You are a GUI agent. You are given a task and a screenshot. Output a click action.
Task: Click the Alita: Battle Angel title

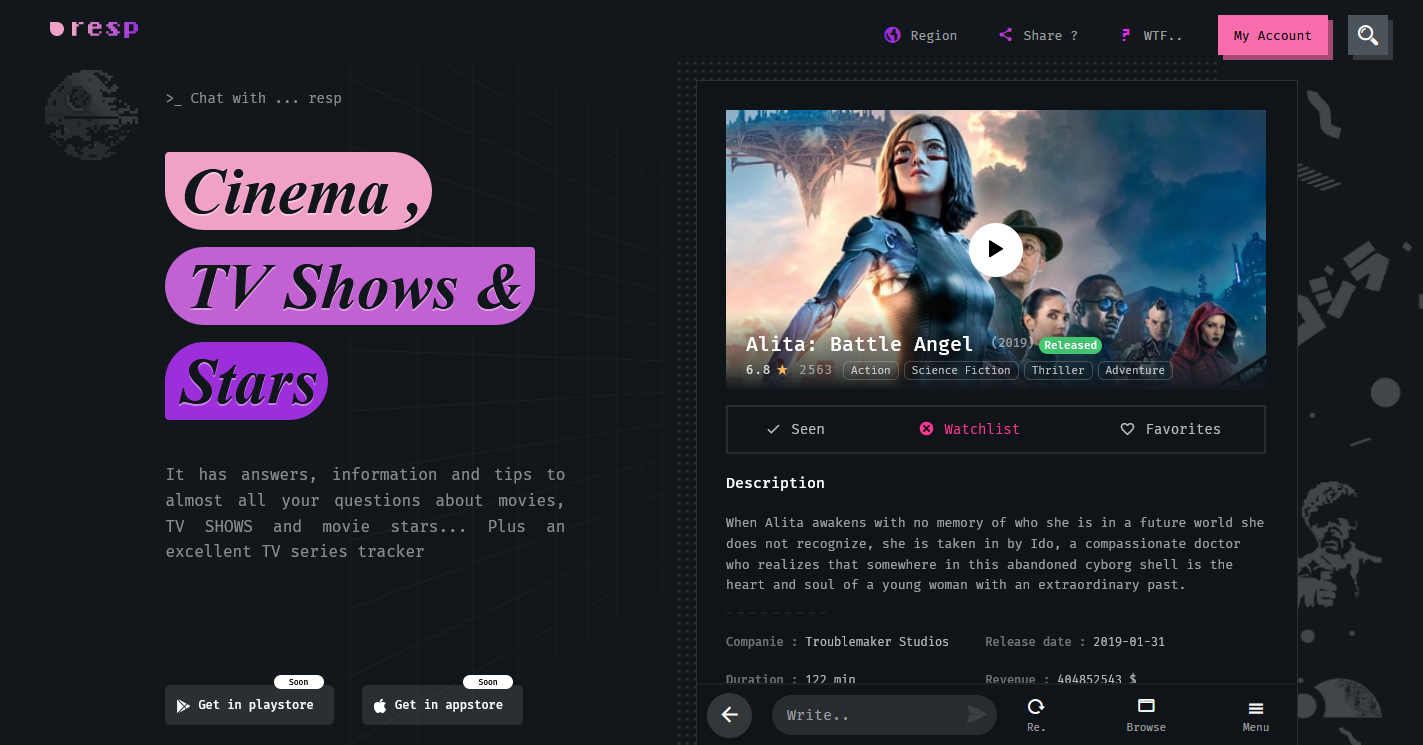859,345
